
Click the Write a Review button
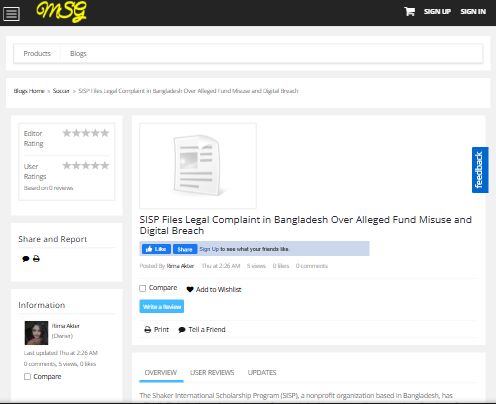(x=162, y=306)
